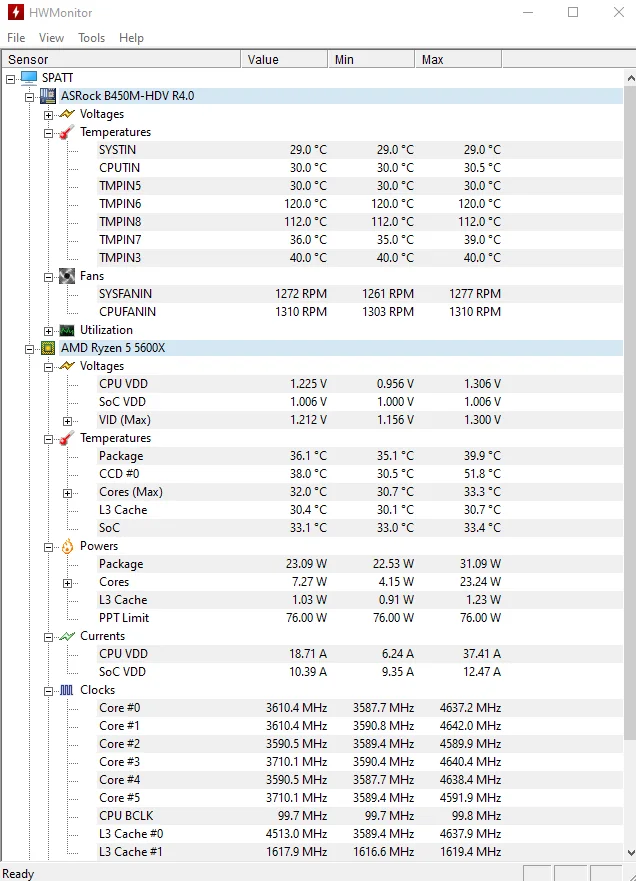The image size is (636, 881).
Task: Click the HWMonitor lightning bolt title icon
Action: 15,13
